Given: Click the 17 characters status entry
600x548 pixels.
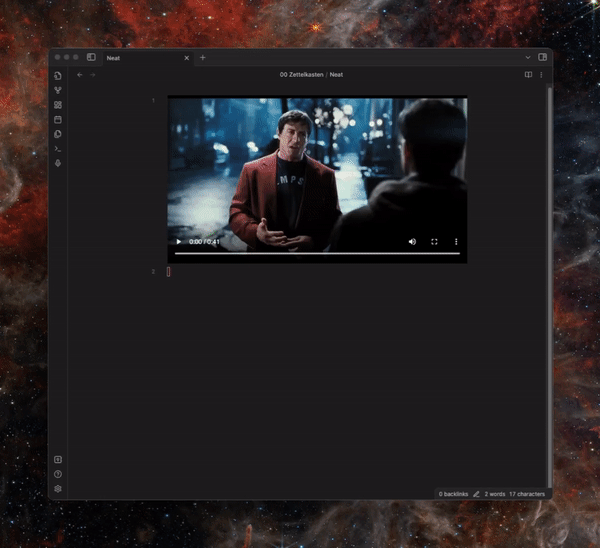Looking at the screenshot, I should point(527,494).
